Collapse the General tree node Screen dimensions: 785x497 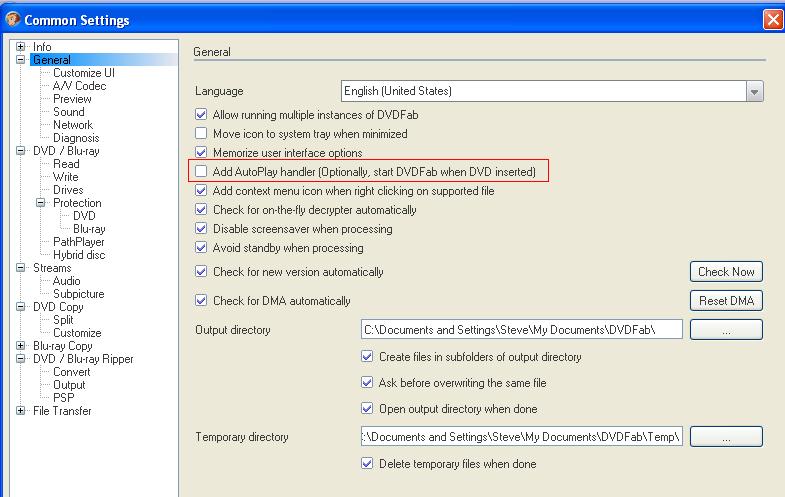click(x=21, y=60)
